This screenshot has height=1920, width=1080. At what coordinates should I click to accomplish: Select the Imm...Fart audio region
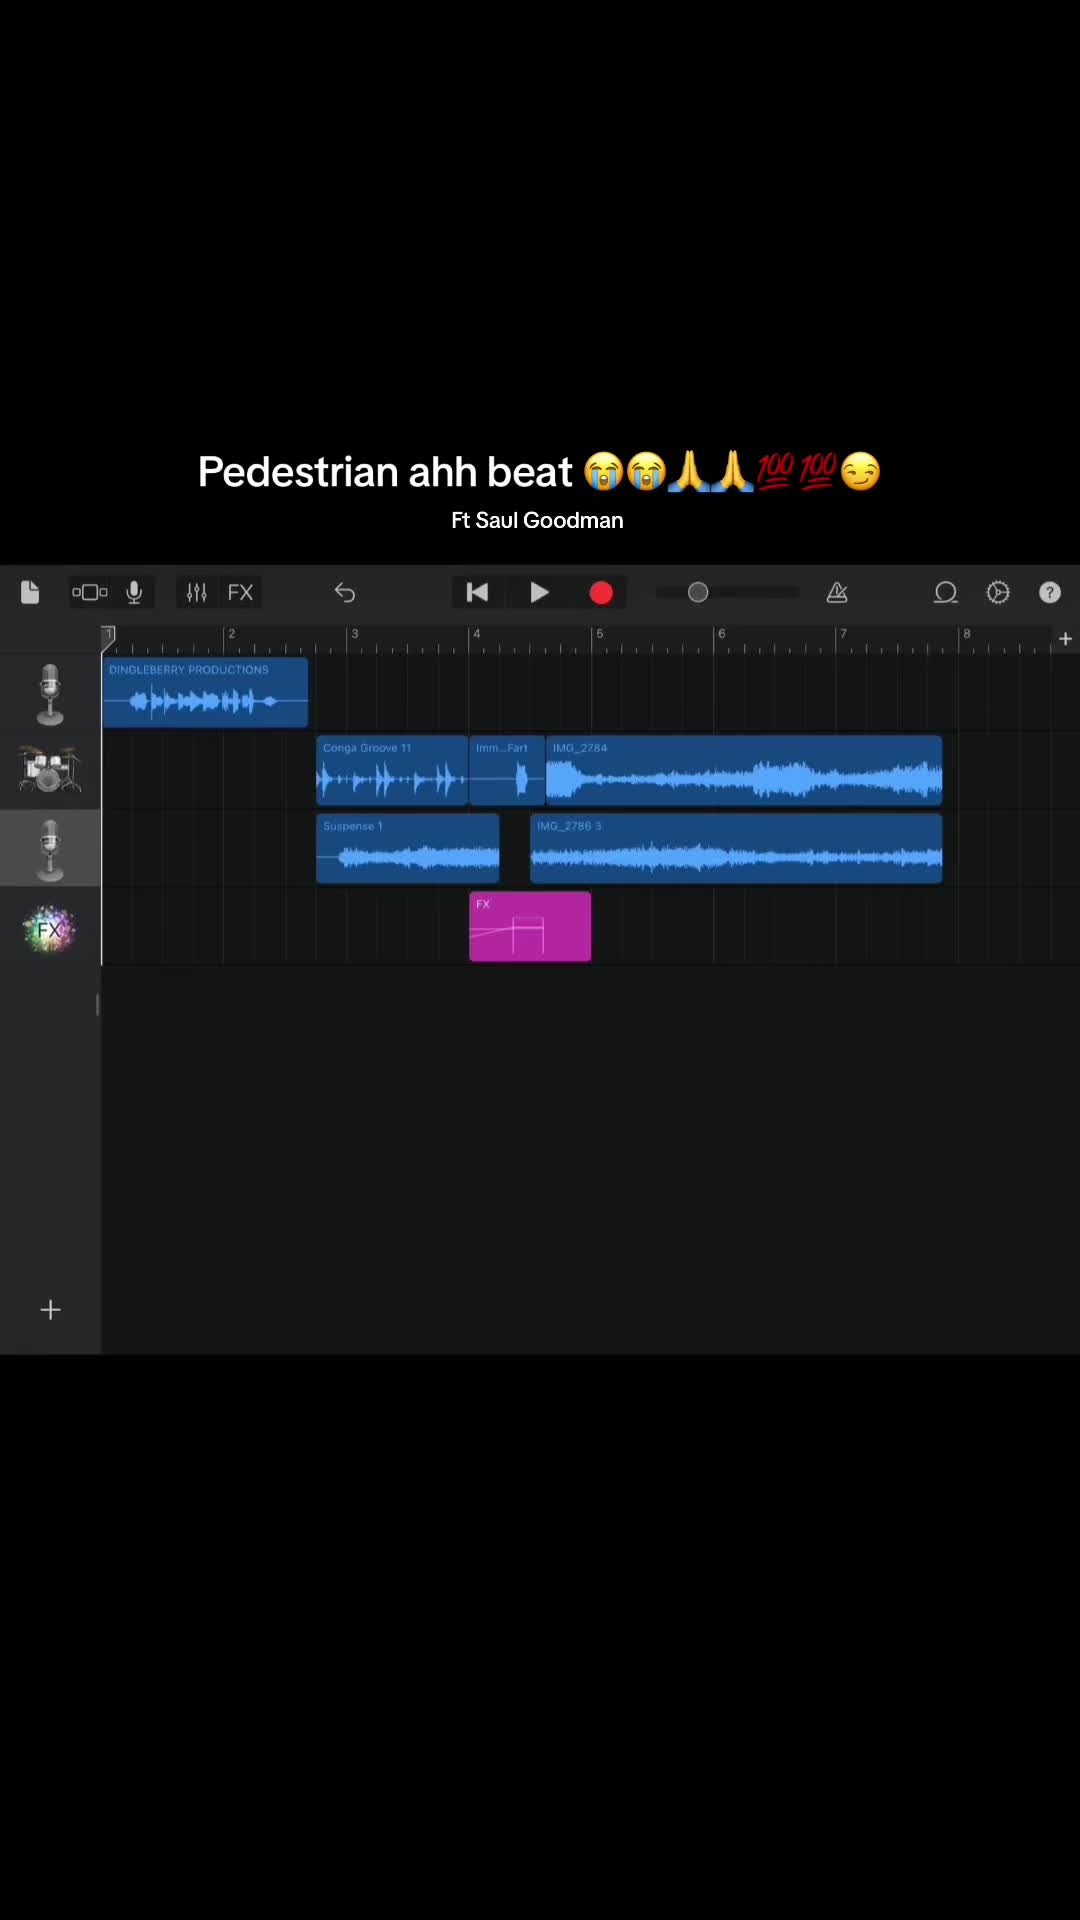[507, 770]
